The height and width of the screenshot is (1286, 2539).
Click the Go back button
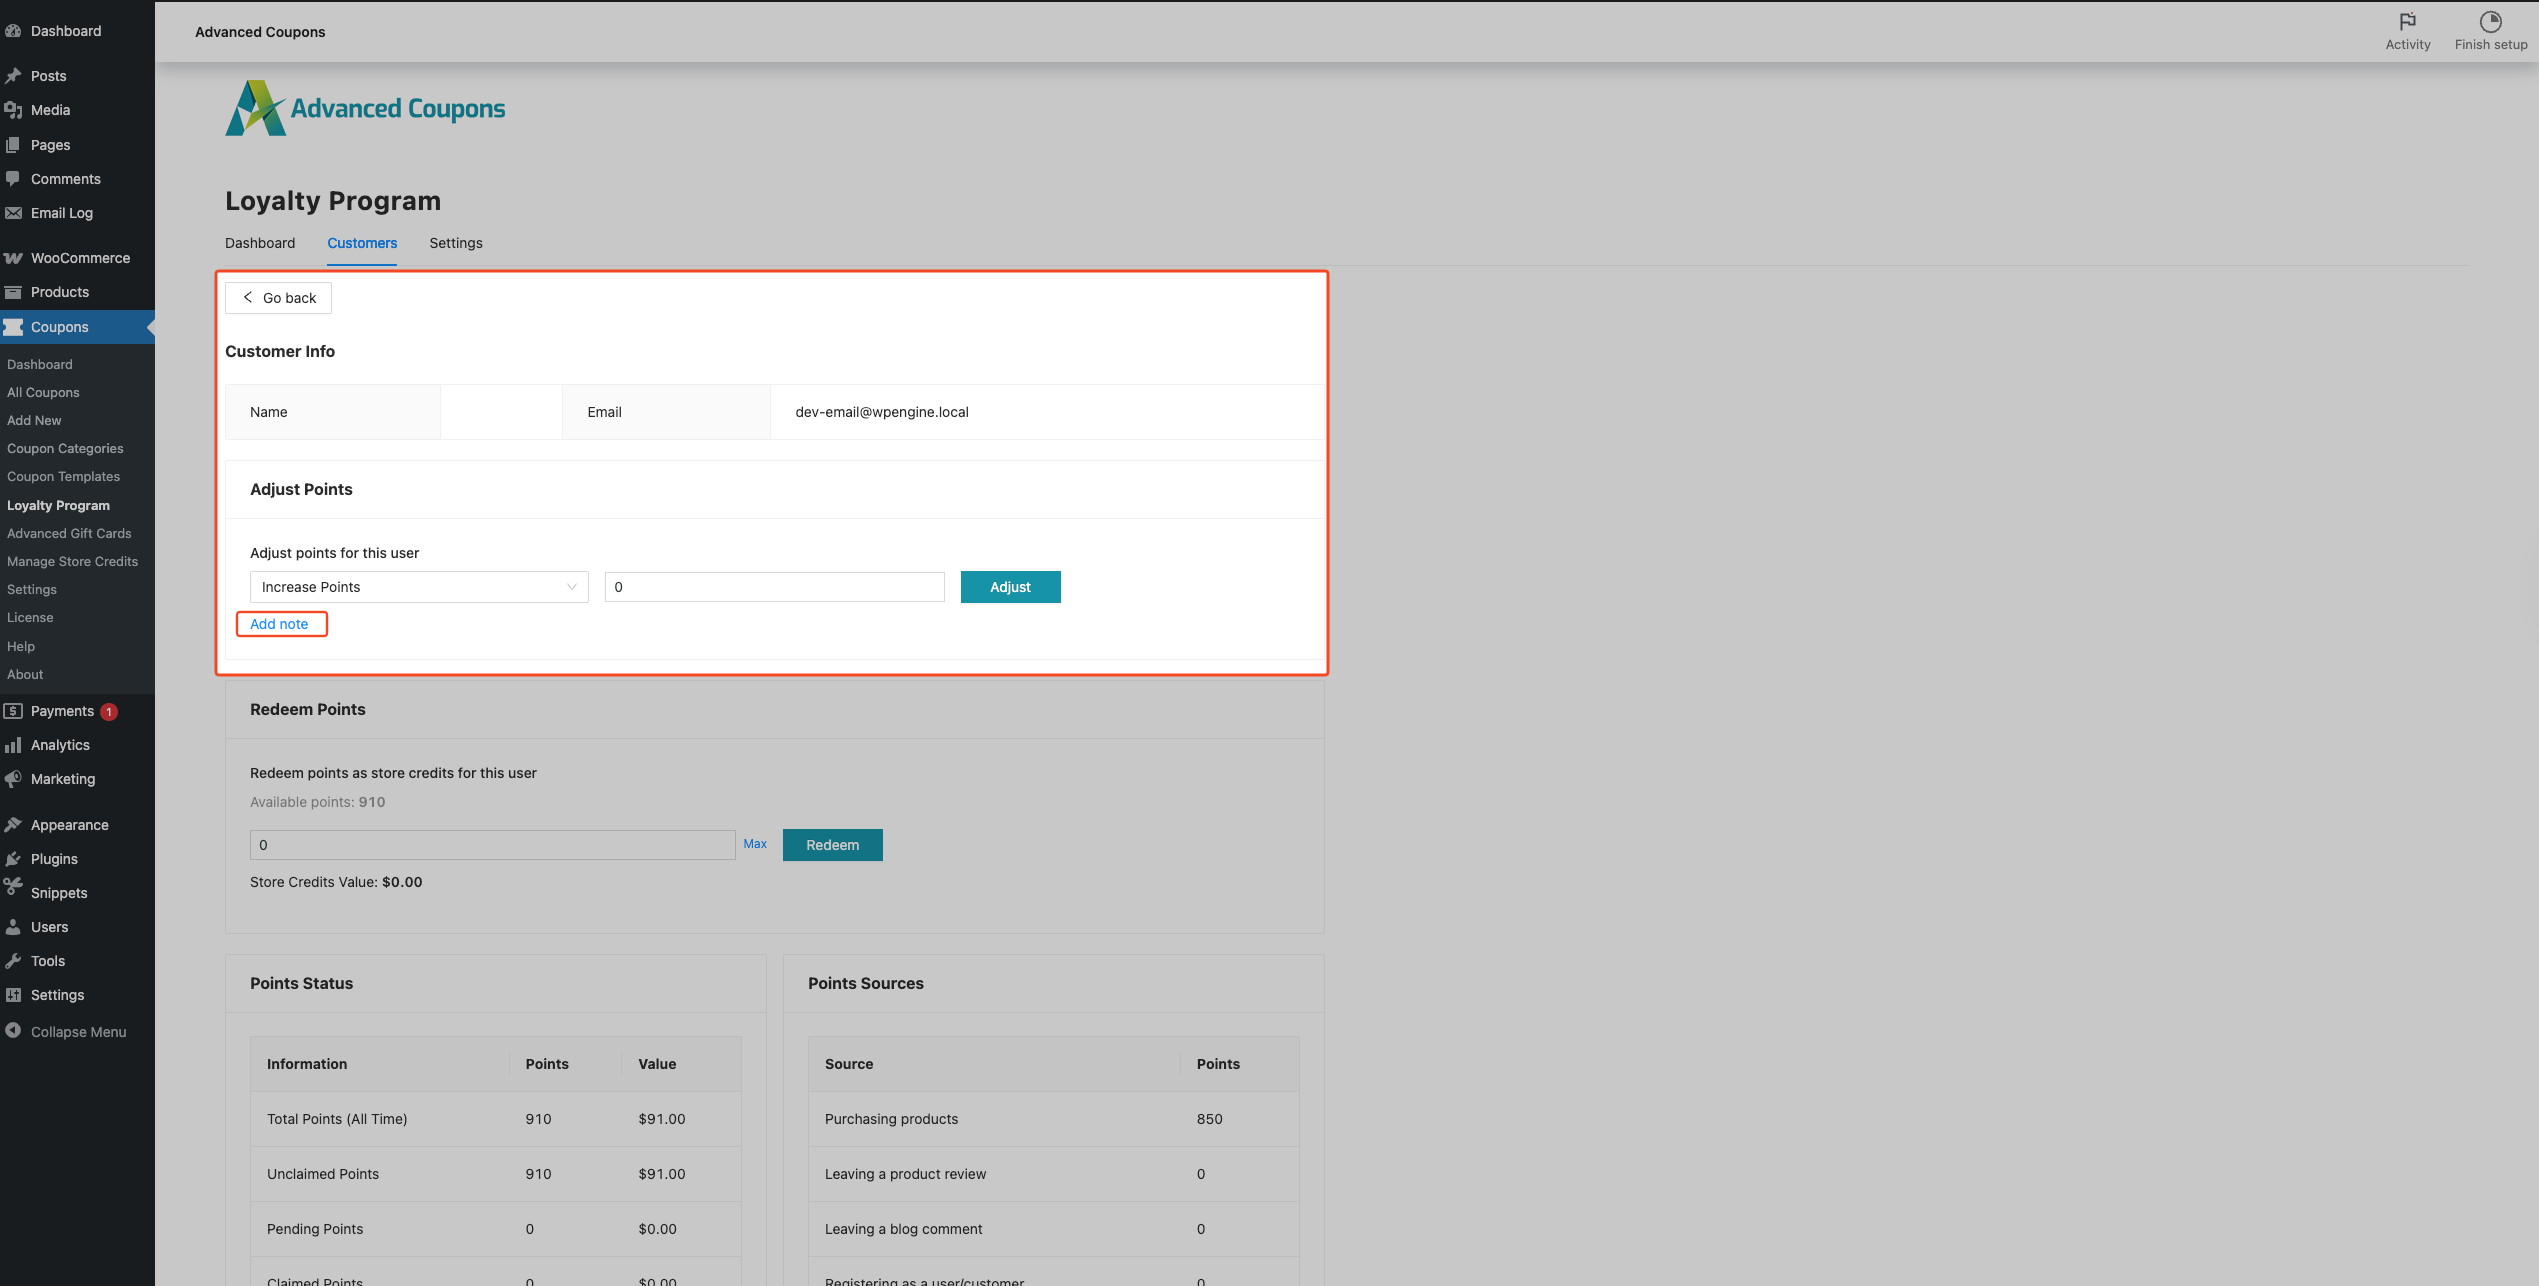click(x=278, y=298)
